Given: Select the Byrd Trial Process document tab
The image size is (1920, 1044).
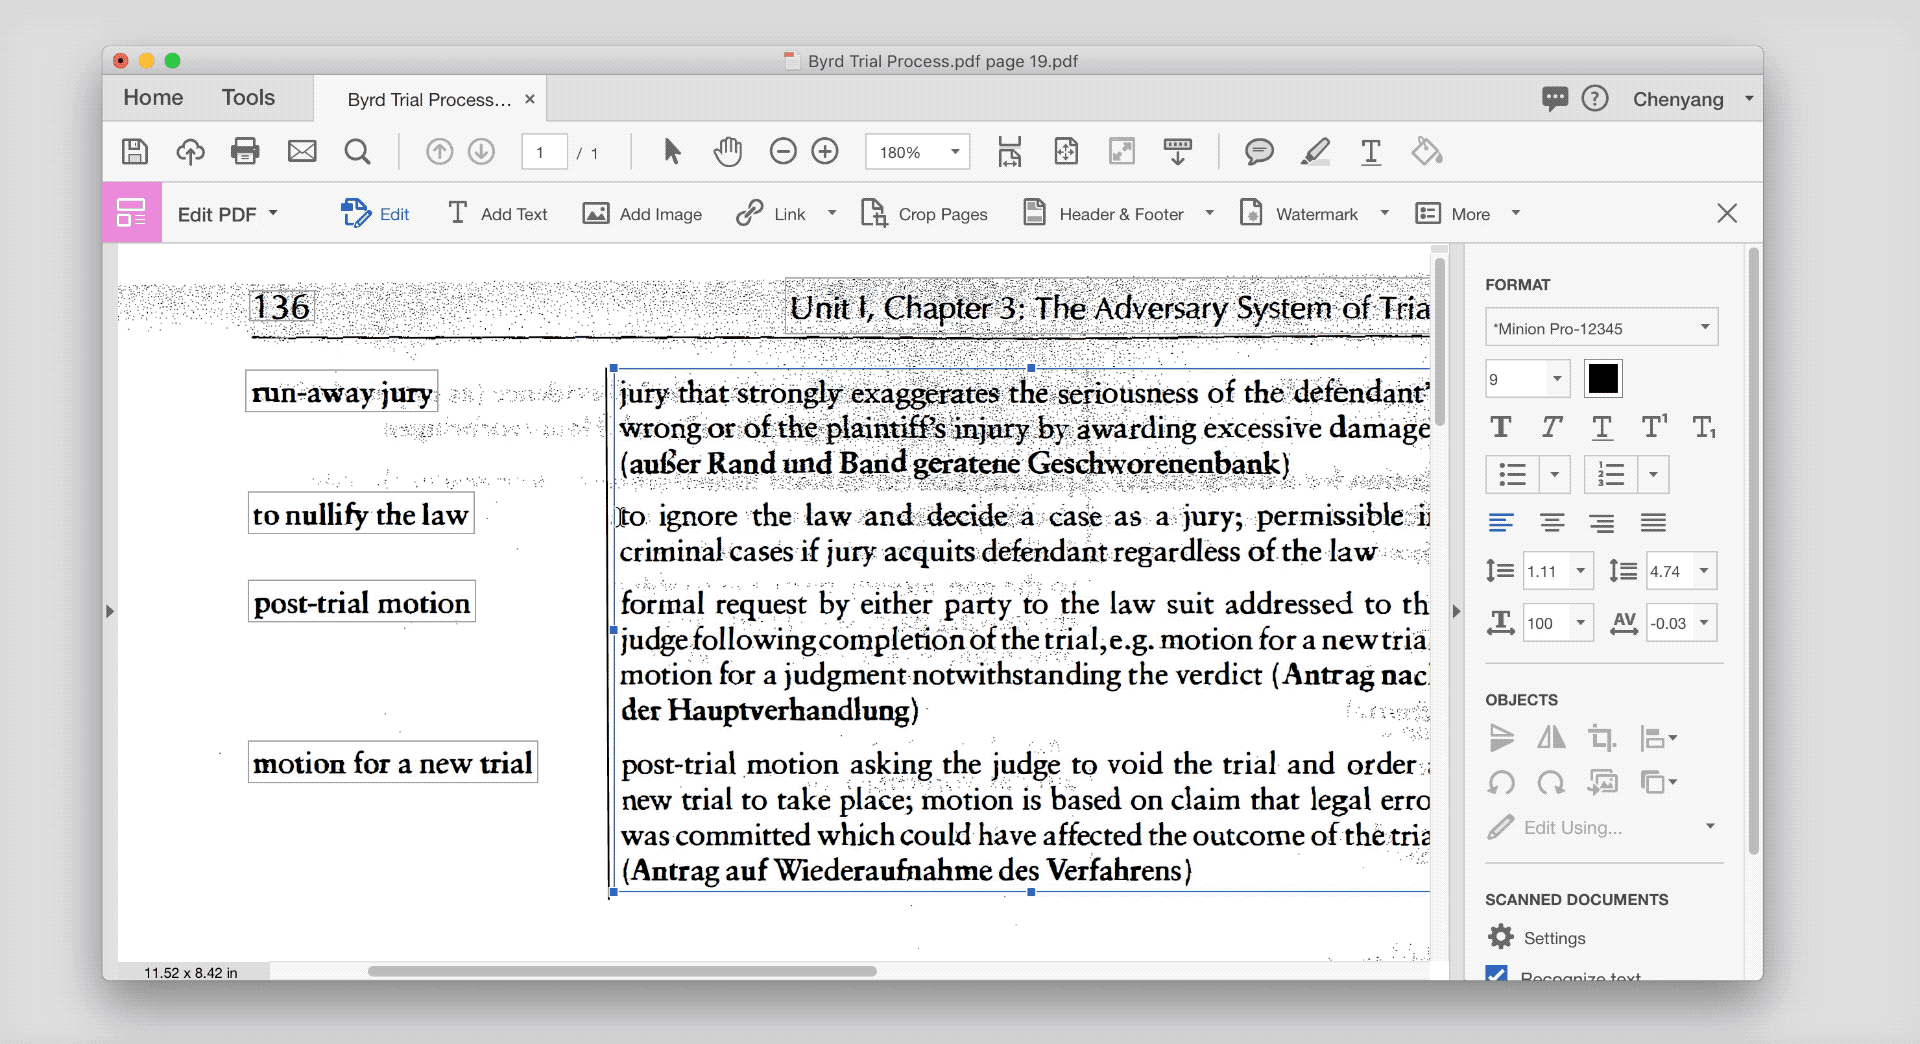Looking at the screenshot, I should (429, 99).
